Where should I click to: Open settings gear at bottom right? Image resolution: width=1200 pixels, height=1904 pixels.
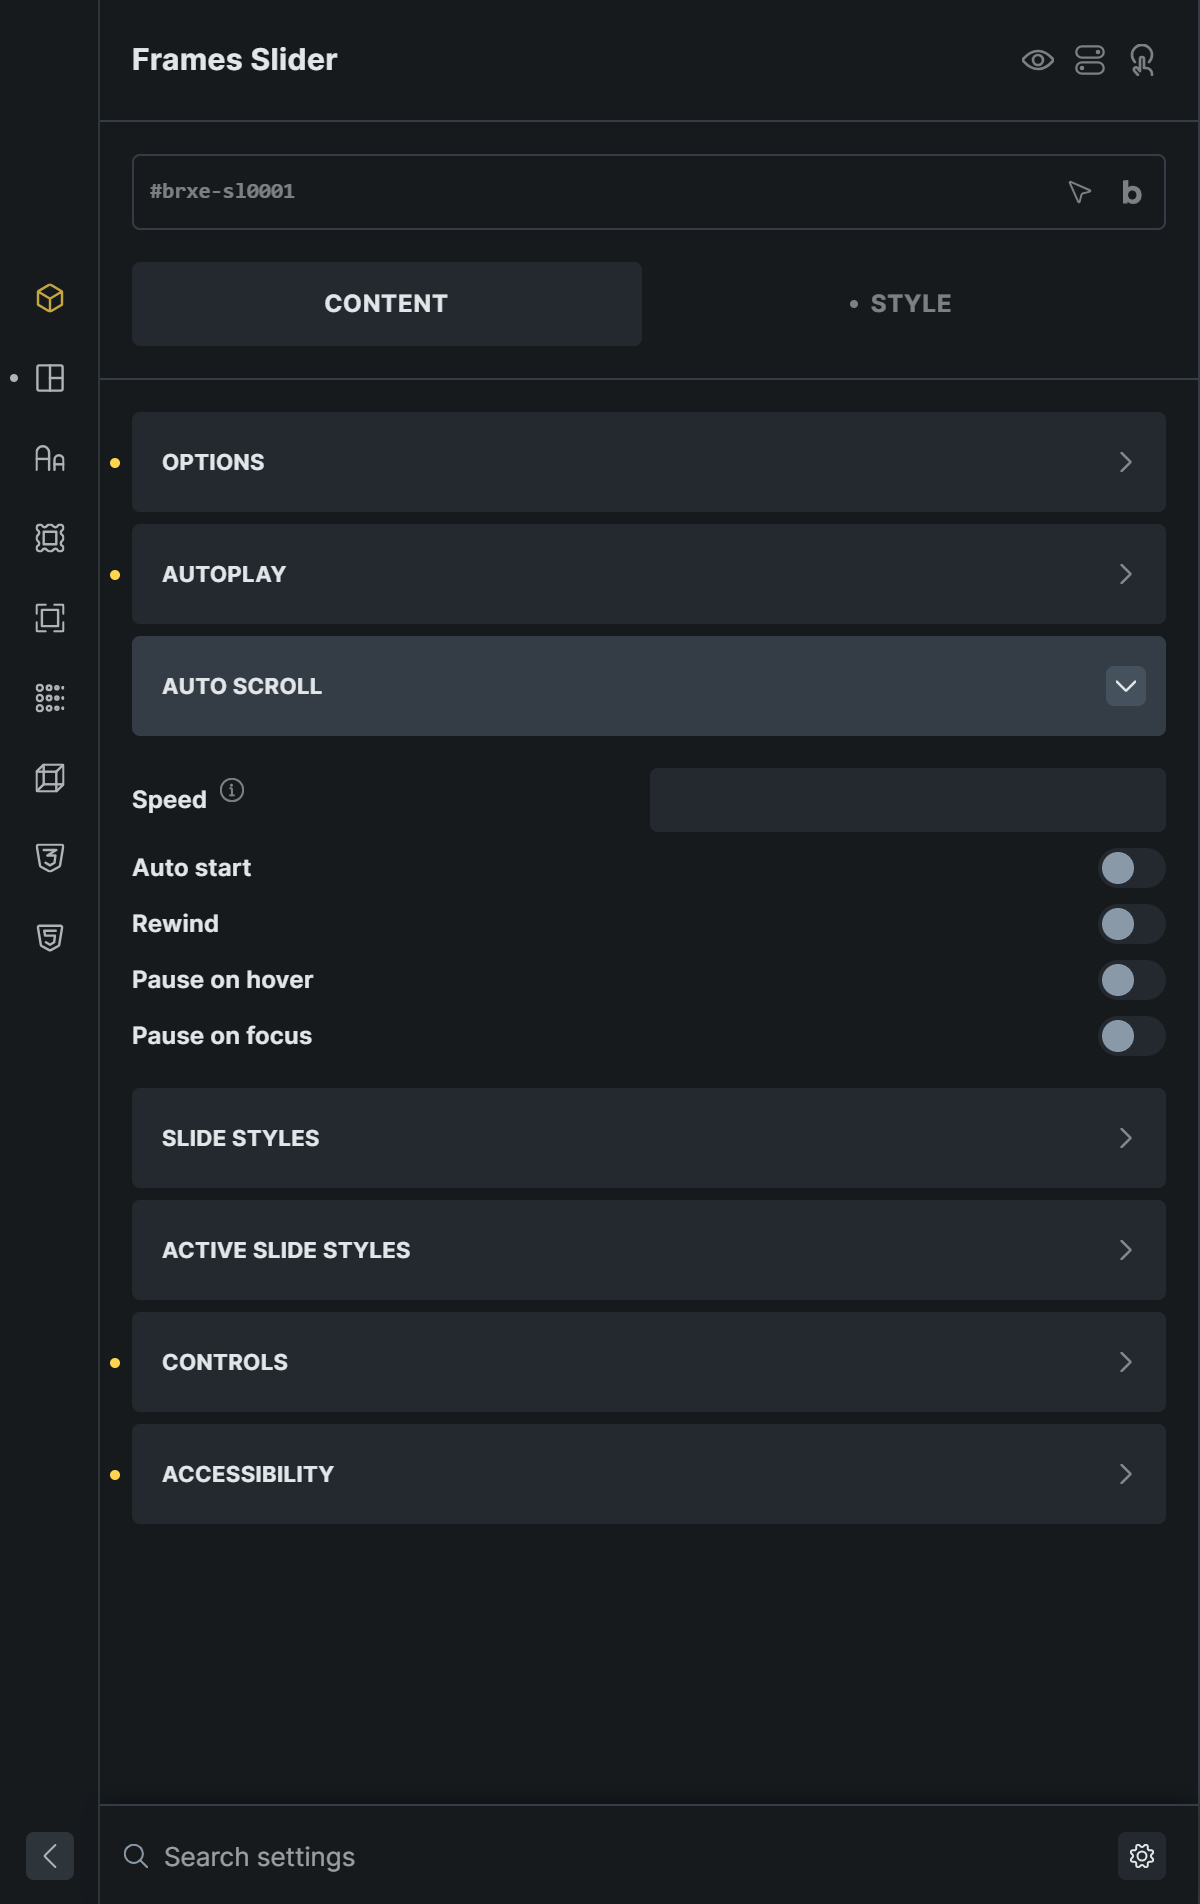pyautogui.click(x=1142, y=1856)
